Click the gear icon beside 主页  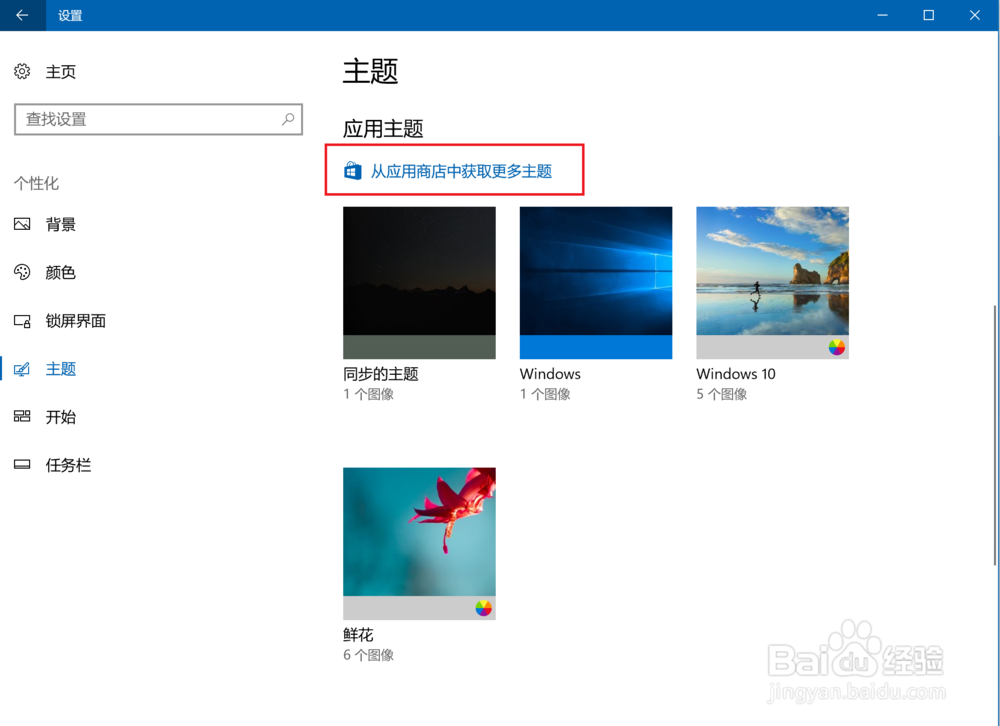(x=22, y=71)
